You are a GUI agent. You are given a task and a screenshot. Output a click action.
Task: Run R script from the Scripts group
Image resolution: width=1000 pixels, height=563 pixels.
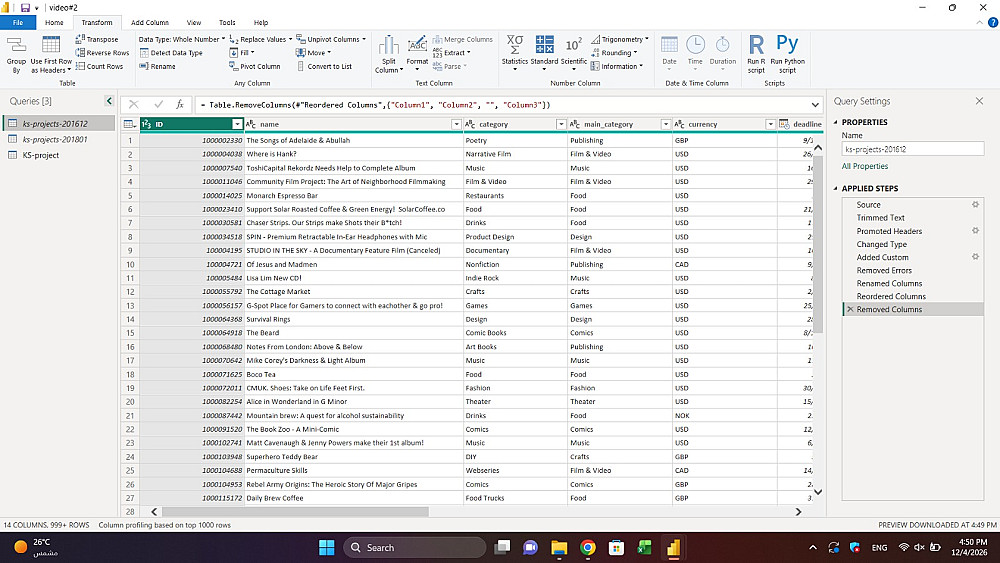click(756, 46)
